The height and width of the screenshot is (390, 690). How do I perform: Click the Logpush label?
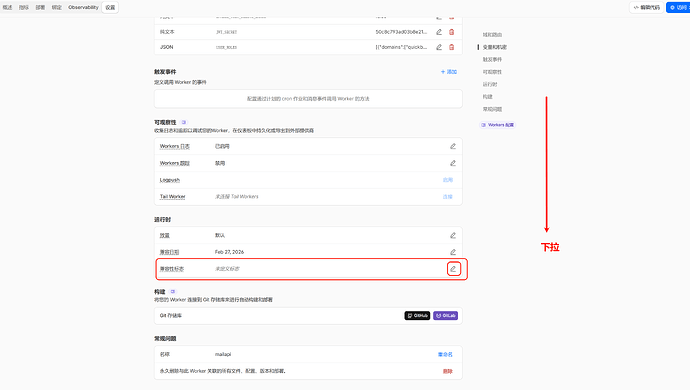point(169,180)
